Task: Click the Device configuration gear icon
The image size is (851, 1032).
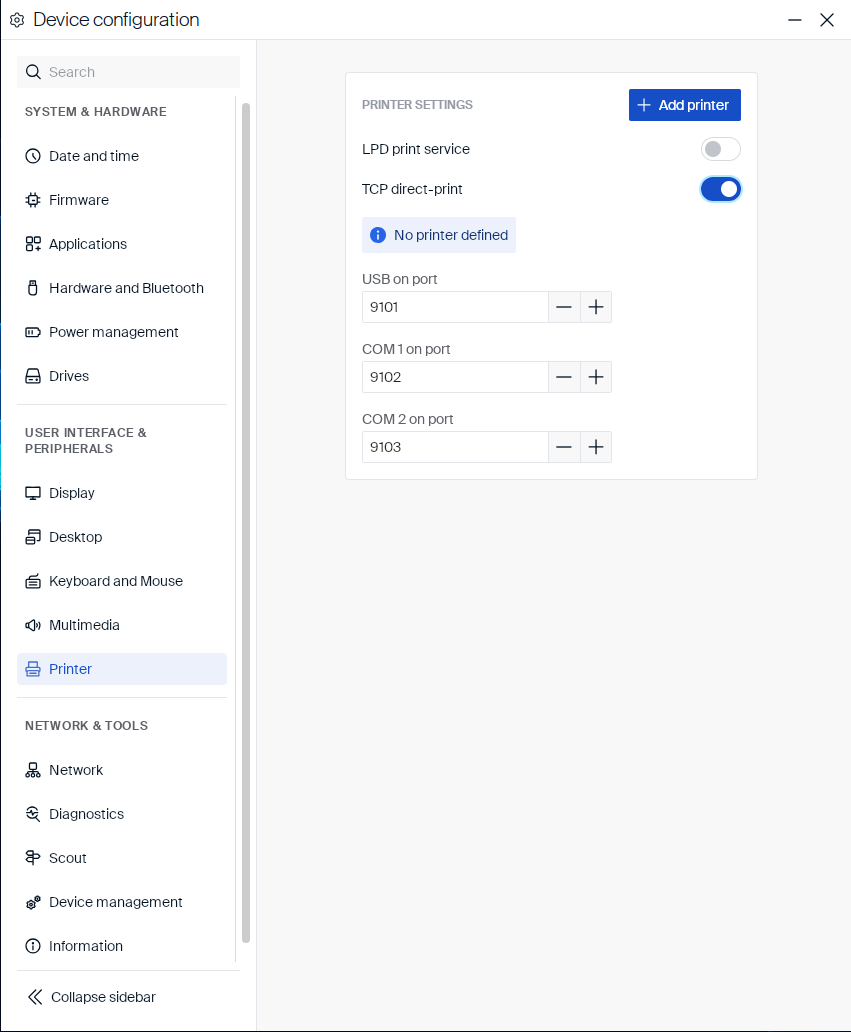Action: [x=17, y=20]
